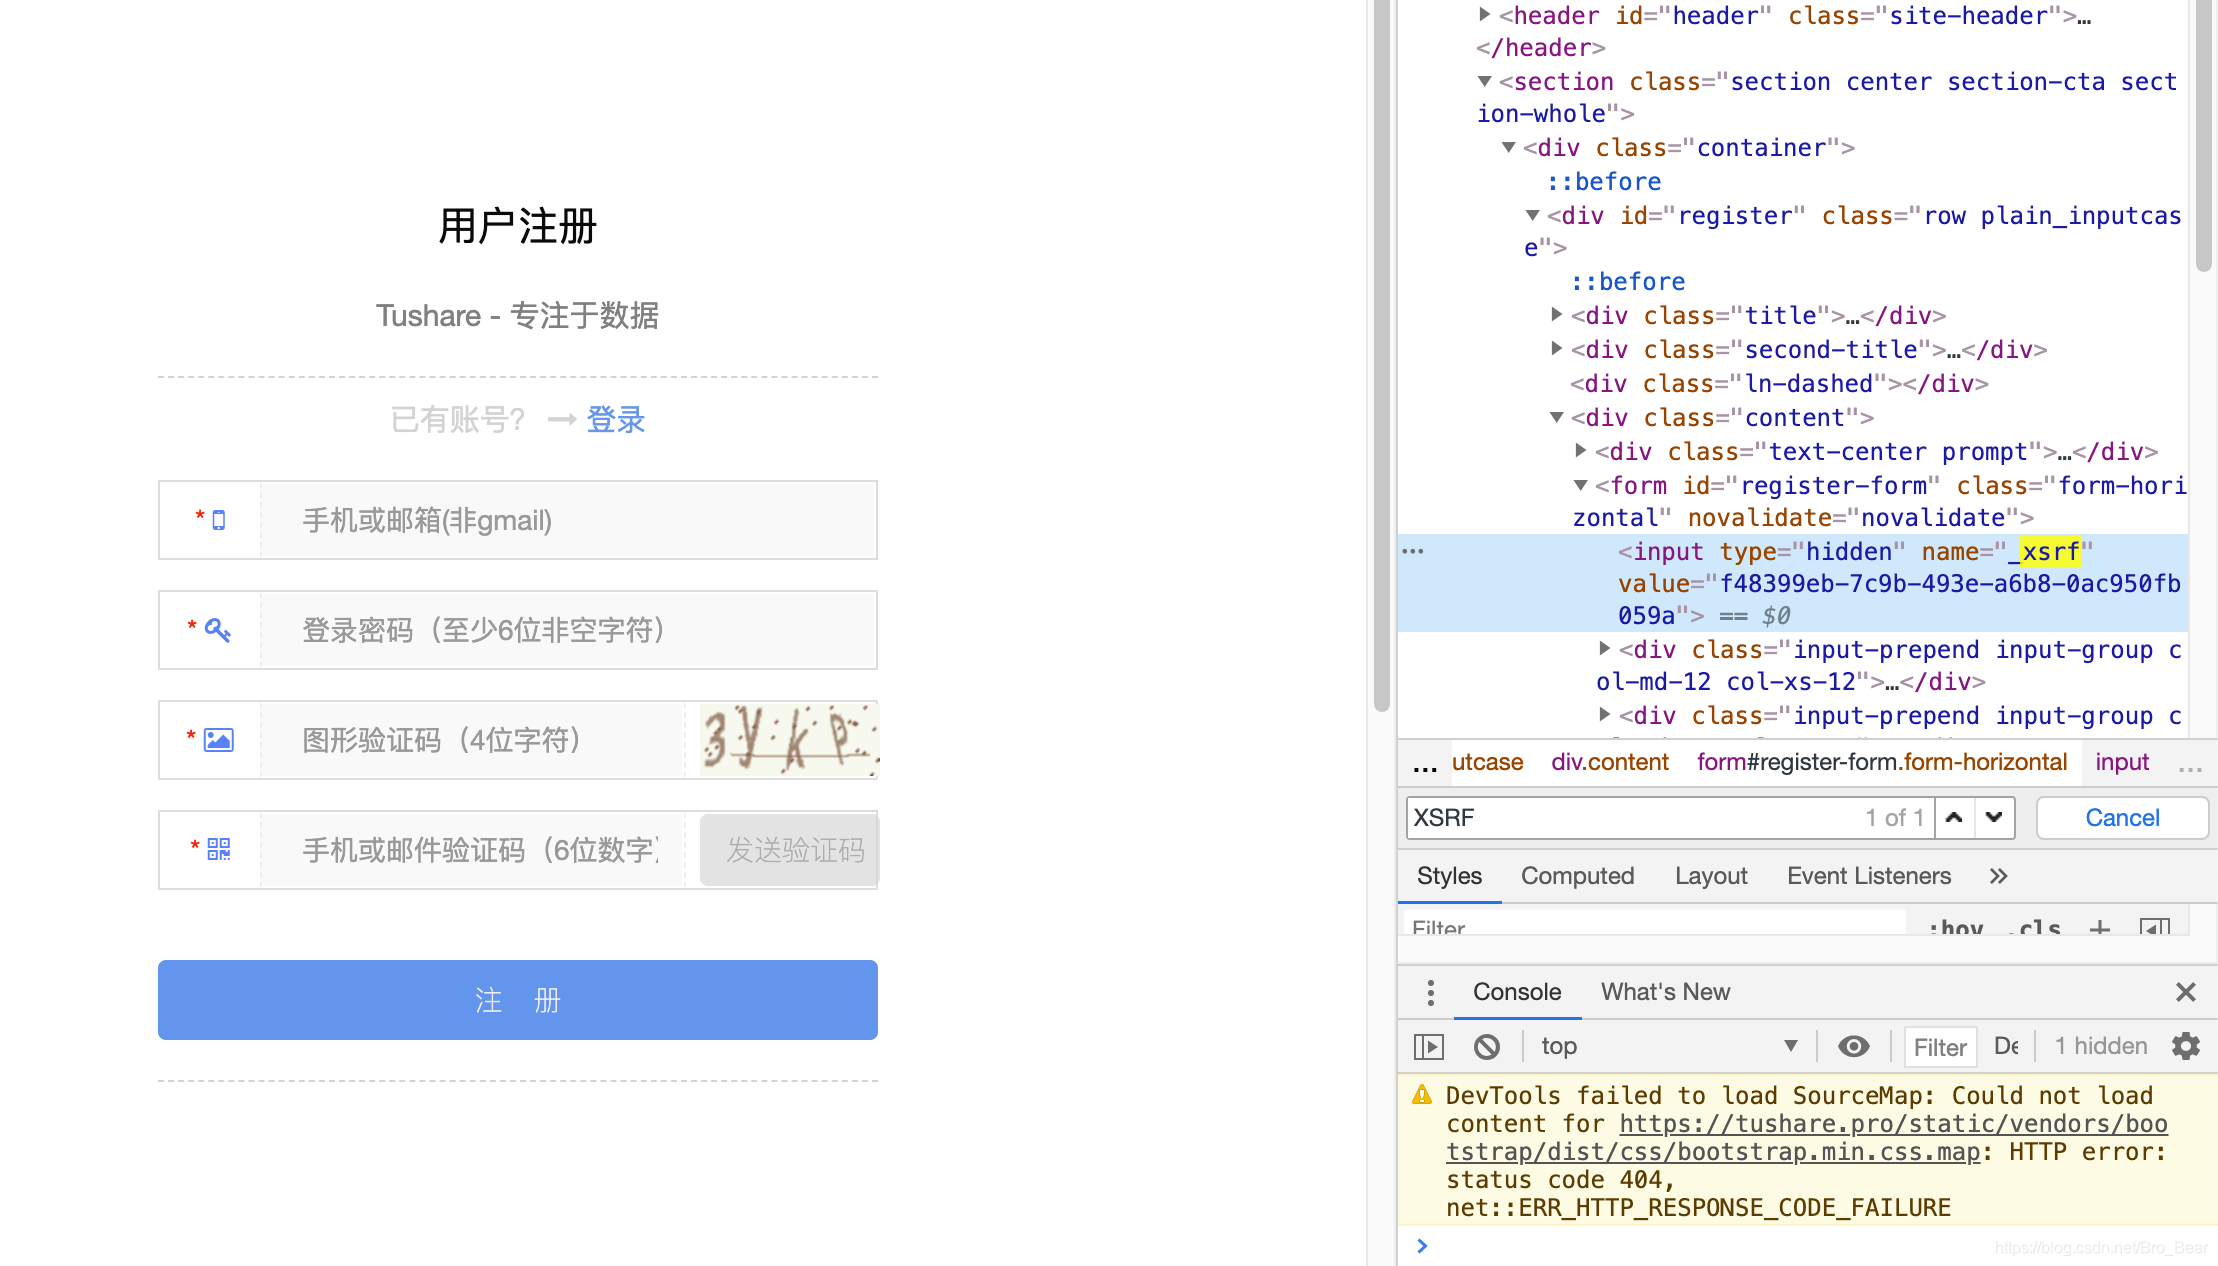Viewport: 2218px width, 1266px height.
Task: Open the 登录 login link
Action: pos(616,420)
